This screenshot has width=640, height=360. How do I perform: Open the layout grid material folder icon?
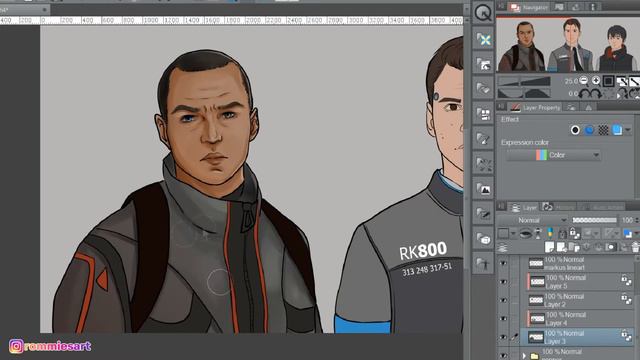pyautogui.click(x=483, y=113)
